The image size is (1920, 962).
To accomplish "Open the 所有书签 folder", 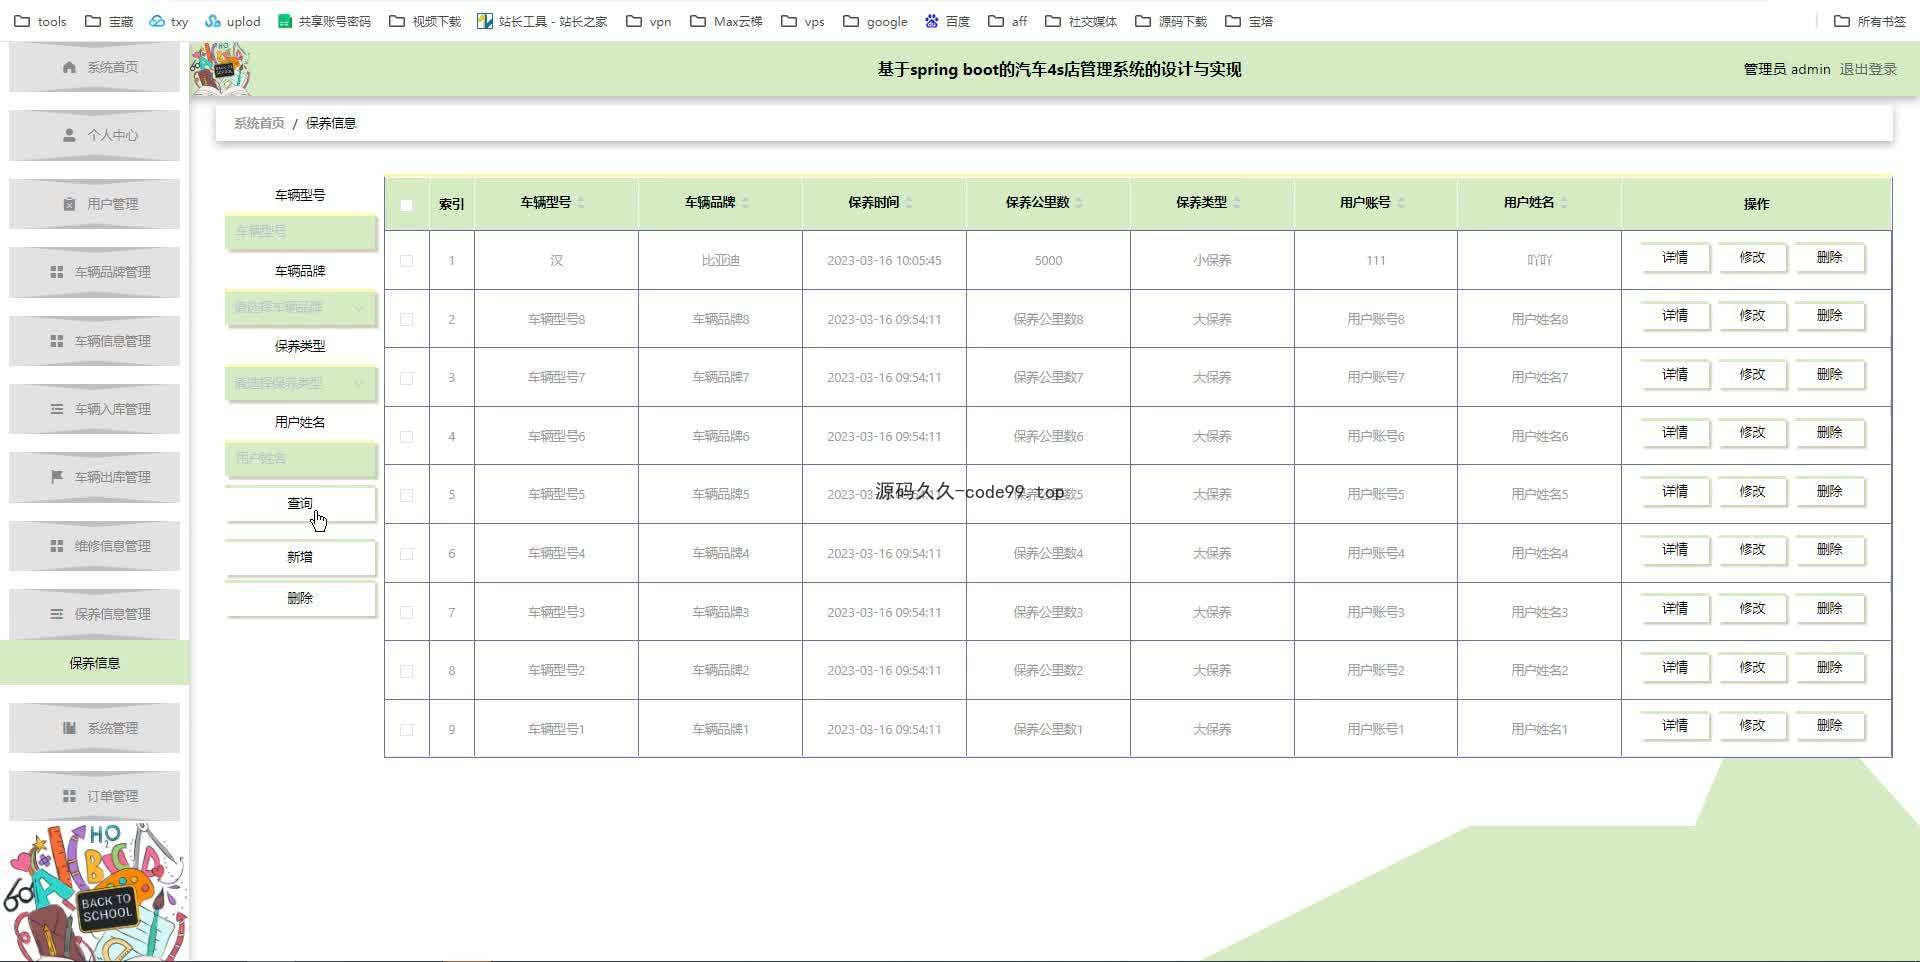I will coord(1870,21).
